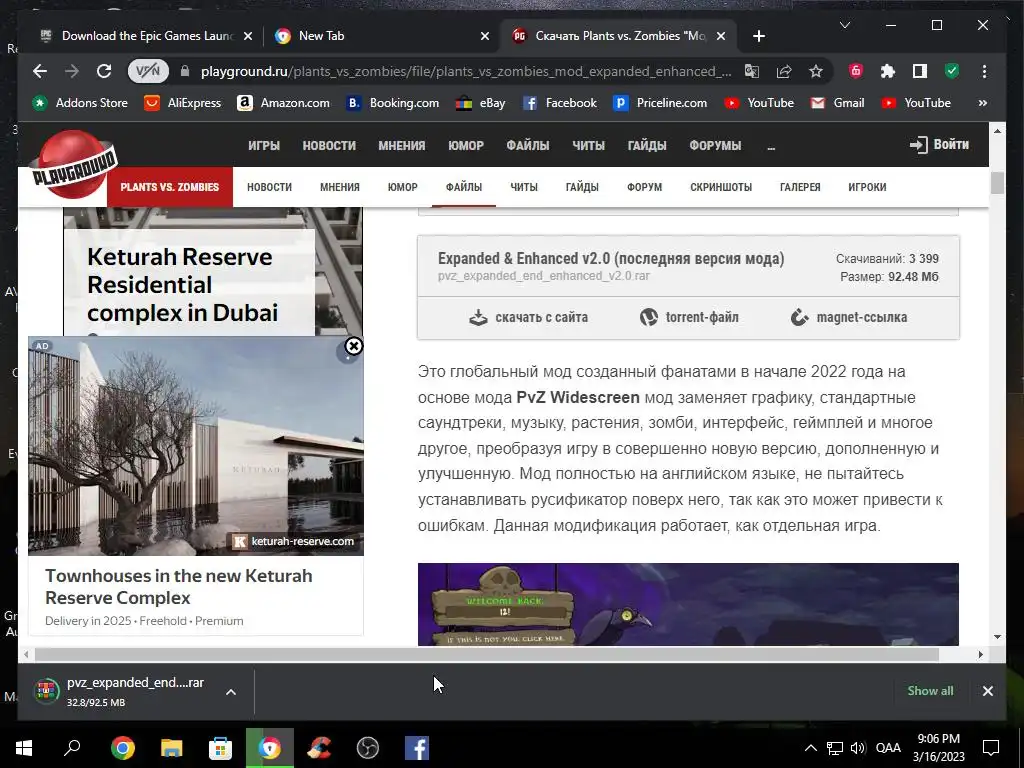Screen dimensions: 1024x768
Task: Close the Epic Games Launcher tab
Action: (248, 36)
